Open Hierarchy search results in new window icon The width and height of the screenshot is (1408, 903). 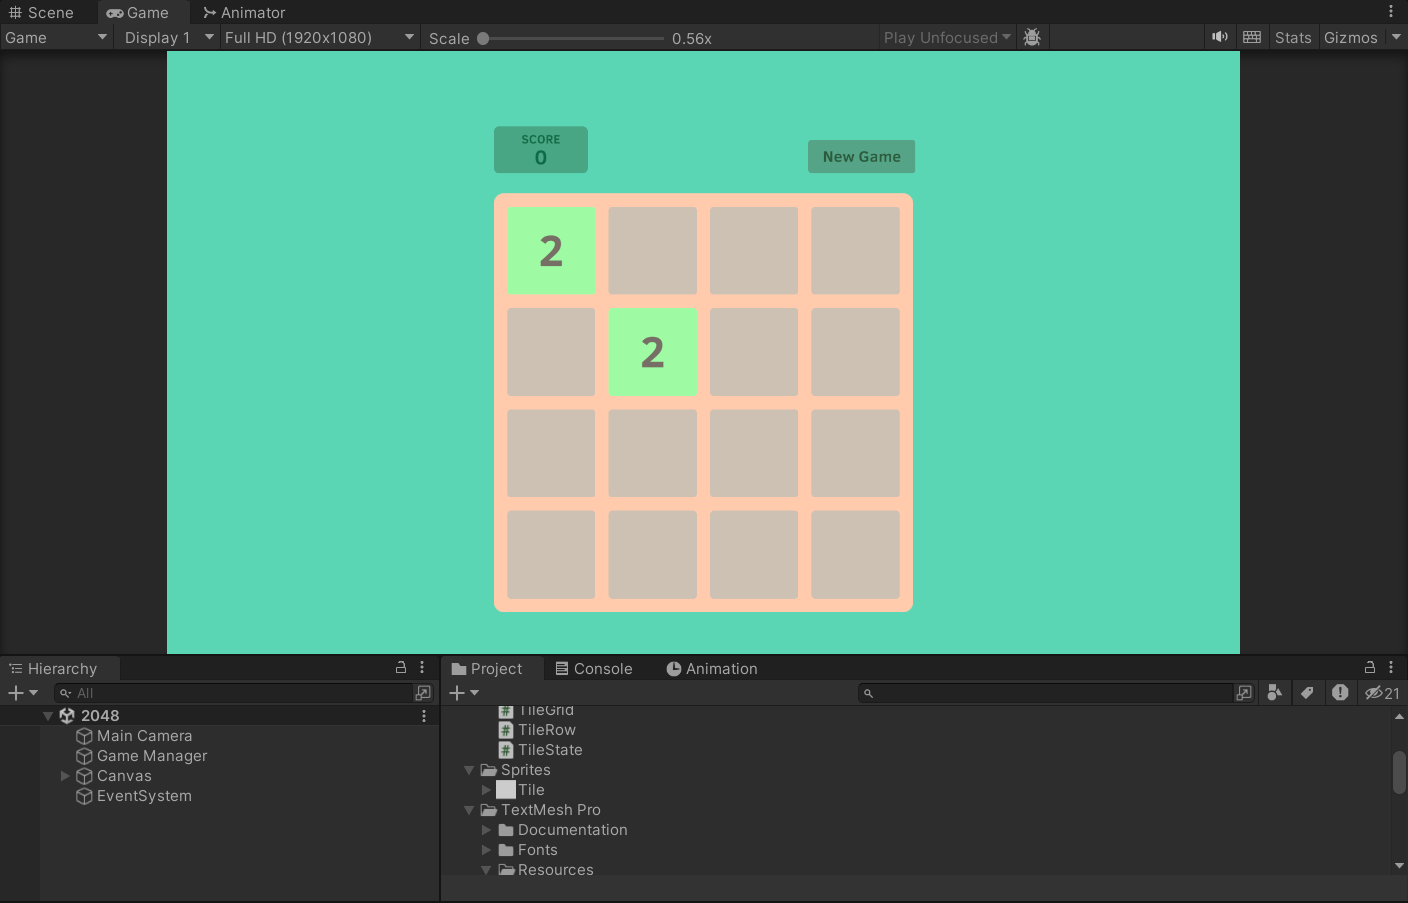pos(425,692)
